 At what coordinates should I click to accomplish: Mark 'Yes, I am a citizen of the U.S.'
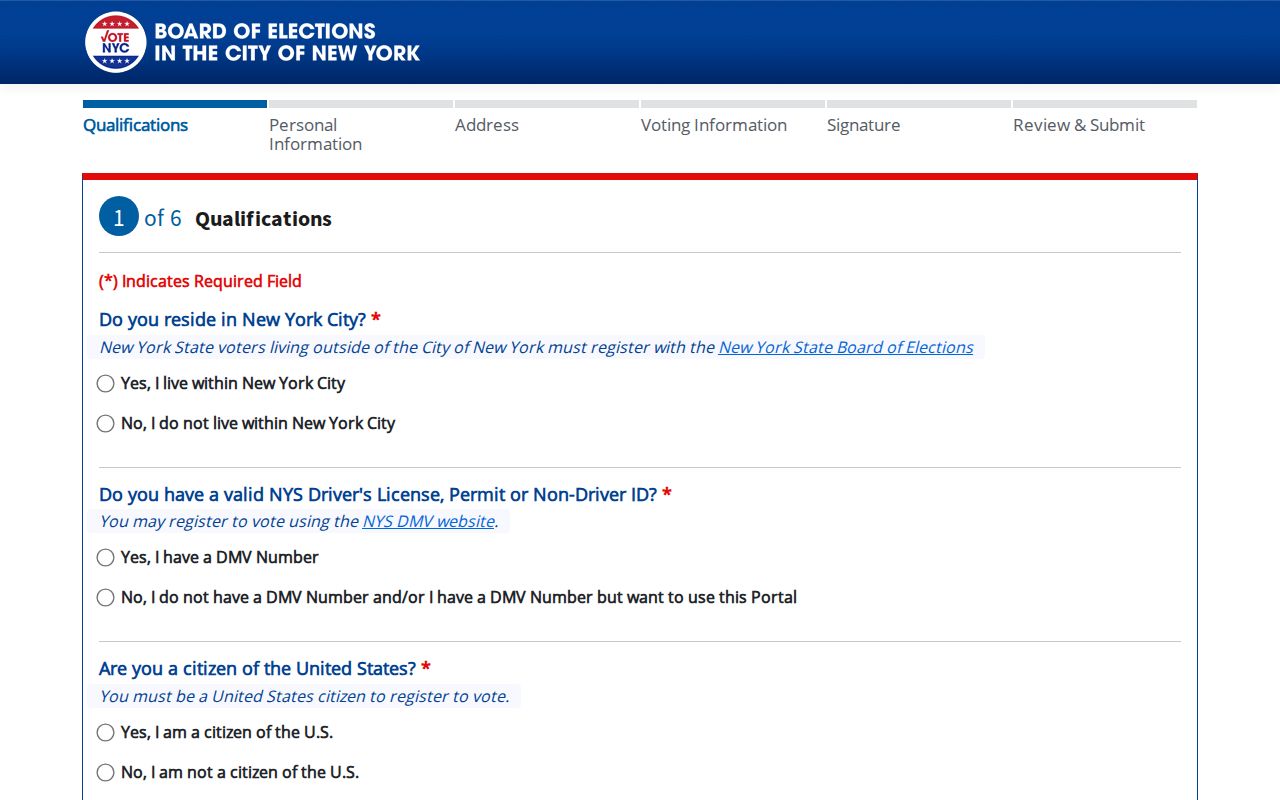pyautogui.click(x=105, y=733)
